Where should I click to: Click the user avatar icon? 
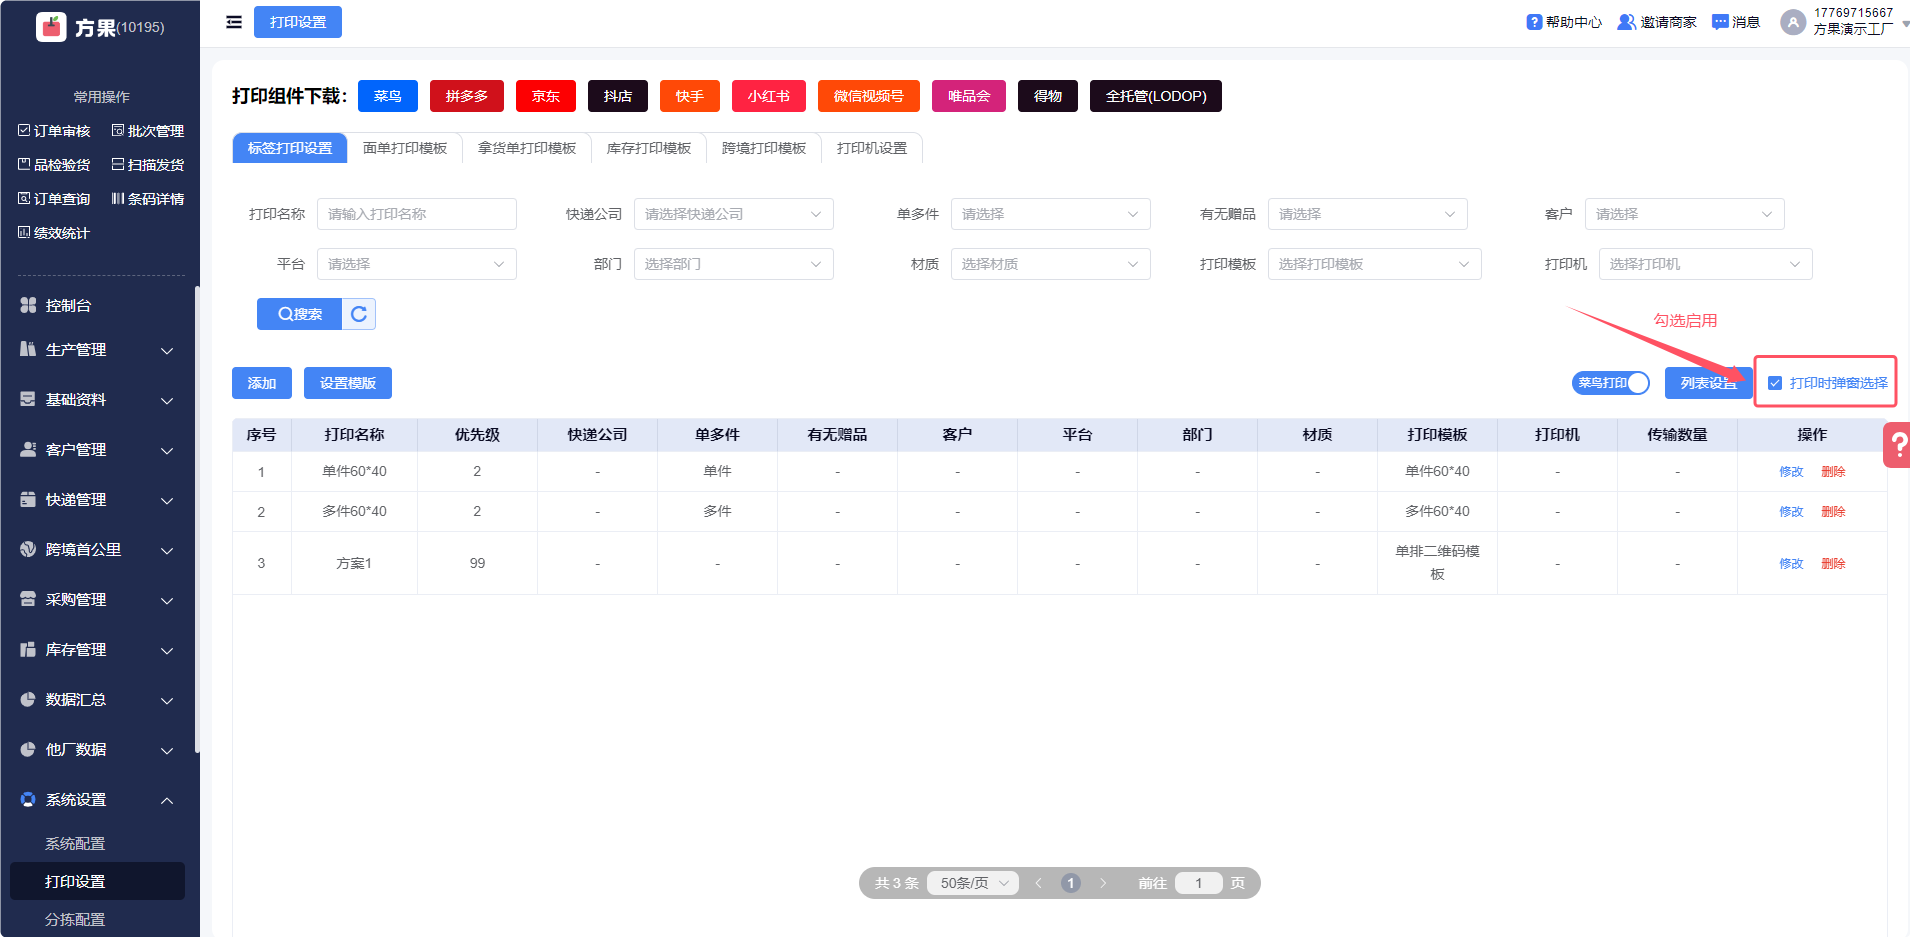coord(1793,22)
